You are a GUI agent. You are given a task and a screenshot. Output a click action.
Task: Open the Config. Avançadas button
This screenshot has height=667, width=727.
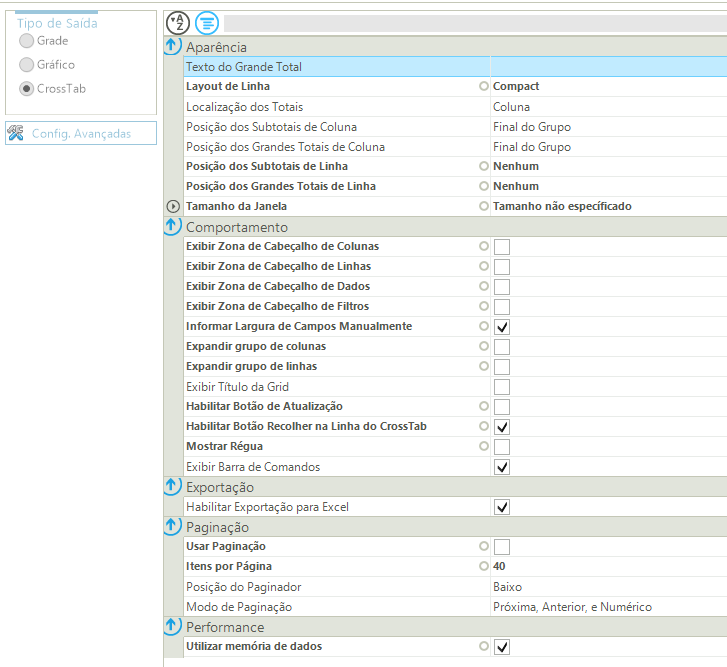click(81, 133)
